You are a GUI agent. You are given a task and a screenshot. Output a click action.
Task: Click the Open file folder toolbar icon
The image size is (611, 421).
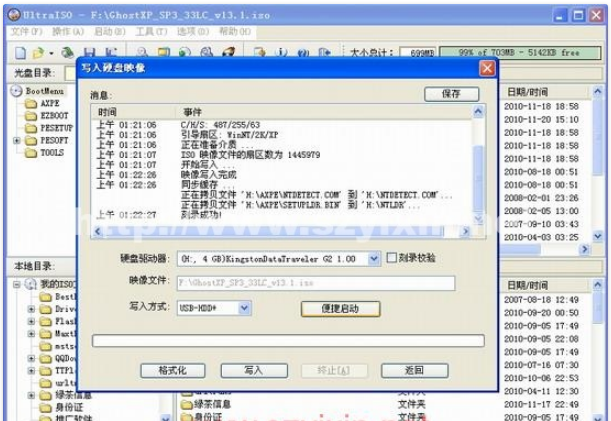click(38, 52)
